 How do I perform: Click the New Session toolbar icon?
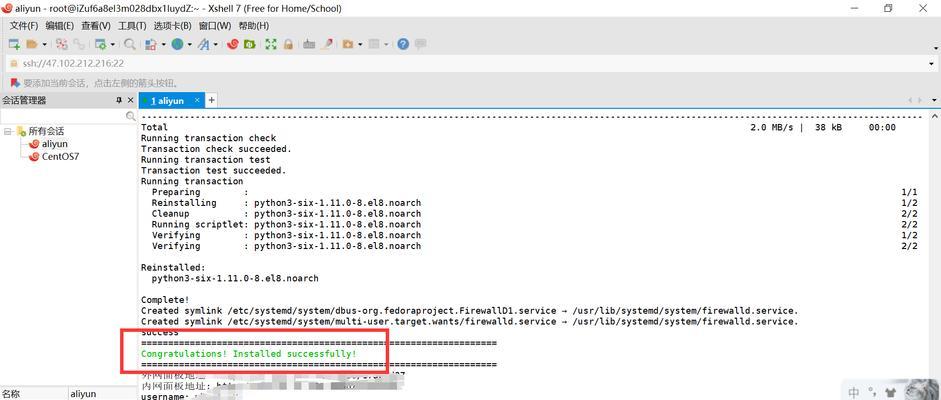point(14,44)
